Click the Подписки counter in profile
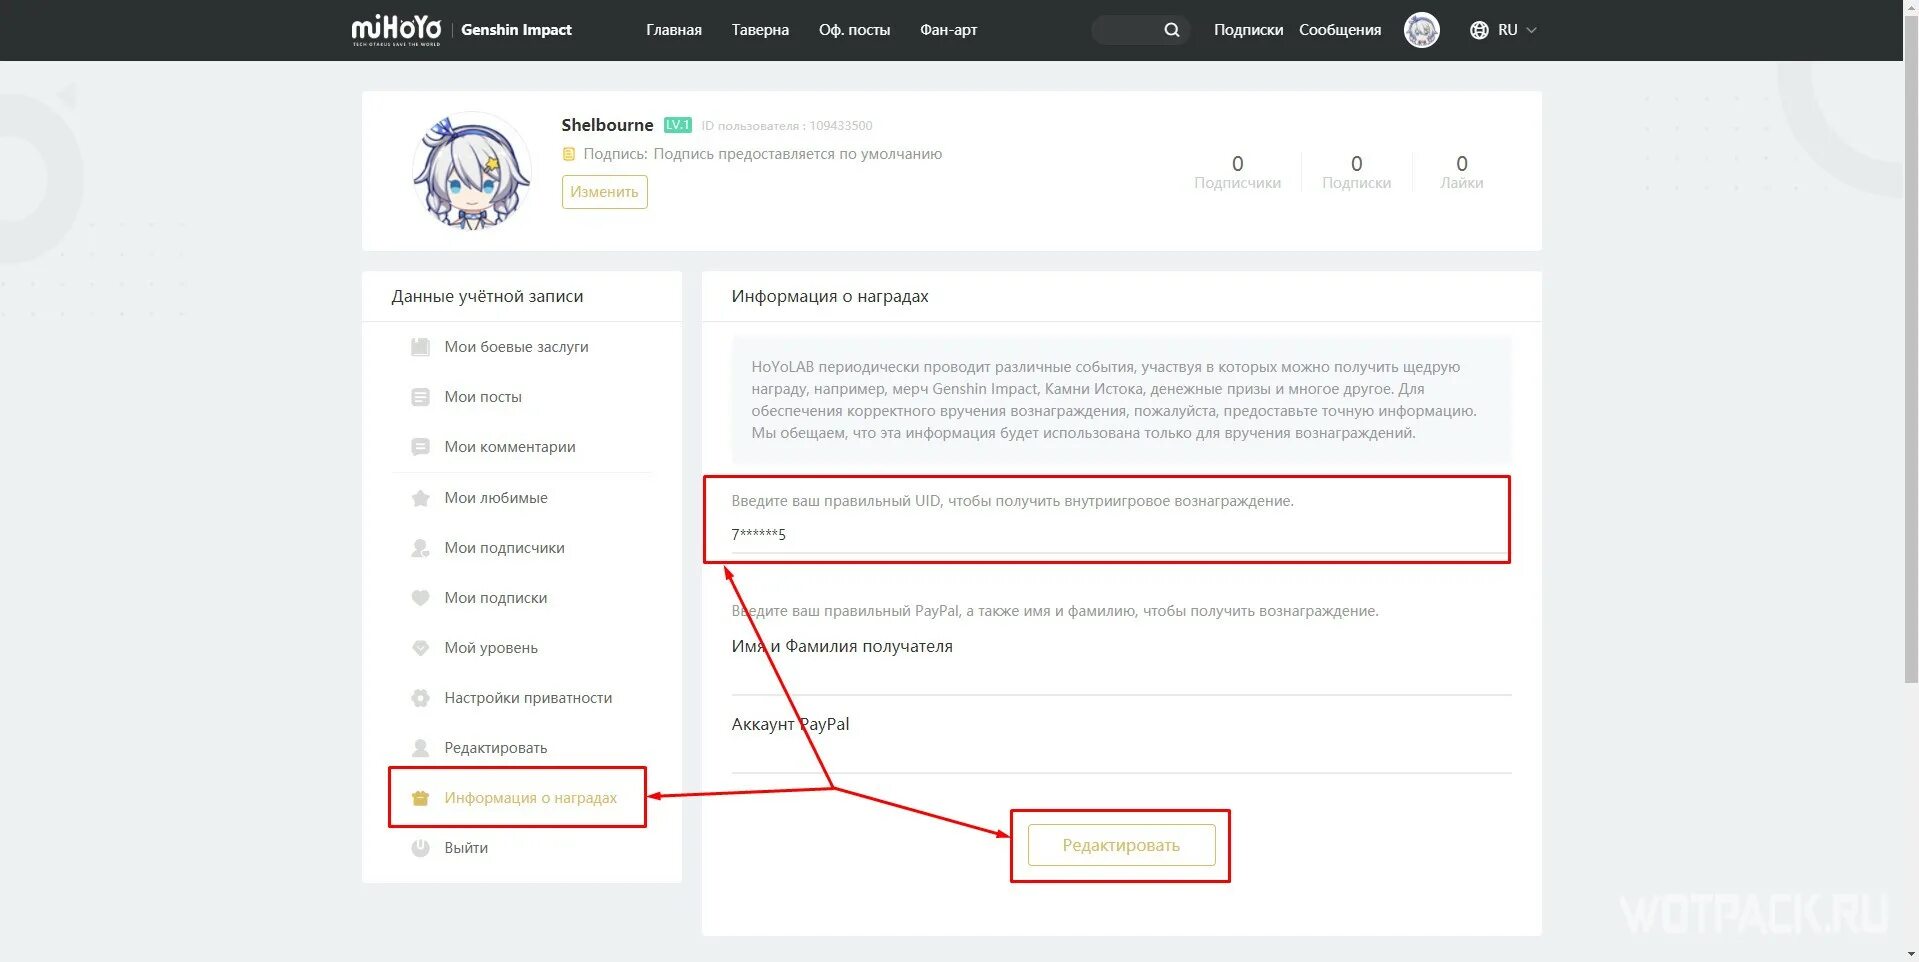The height and width of the screenshot is (962, 1919). pos(1356,172)
